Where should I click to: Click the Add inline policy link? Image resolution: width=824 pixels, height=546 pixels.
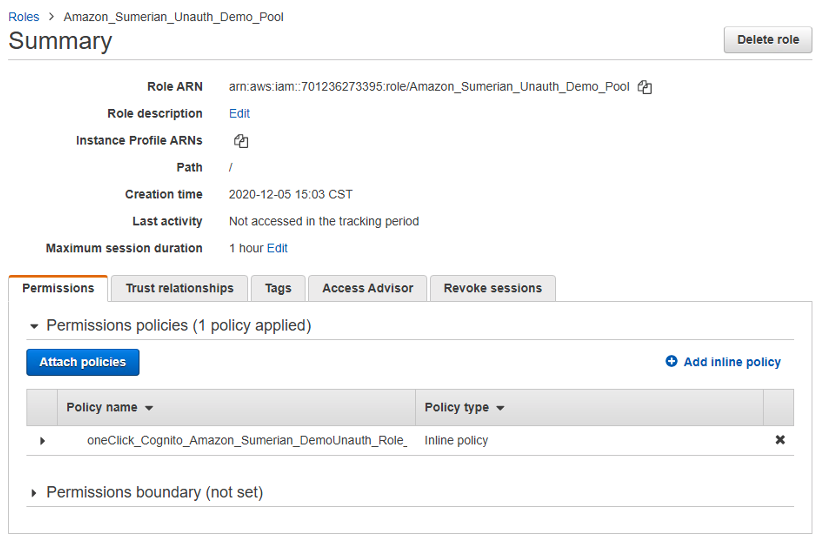tap(732, 362)
